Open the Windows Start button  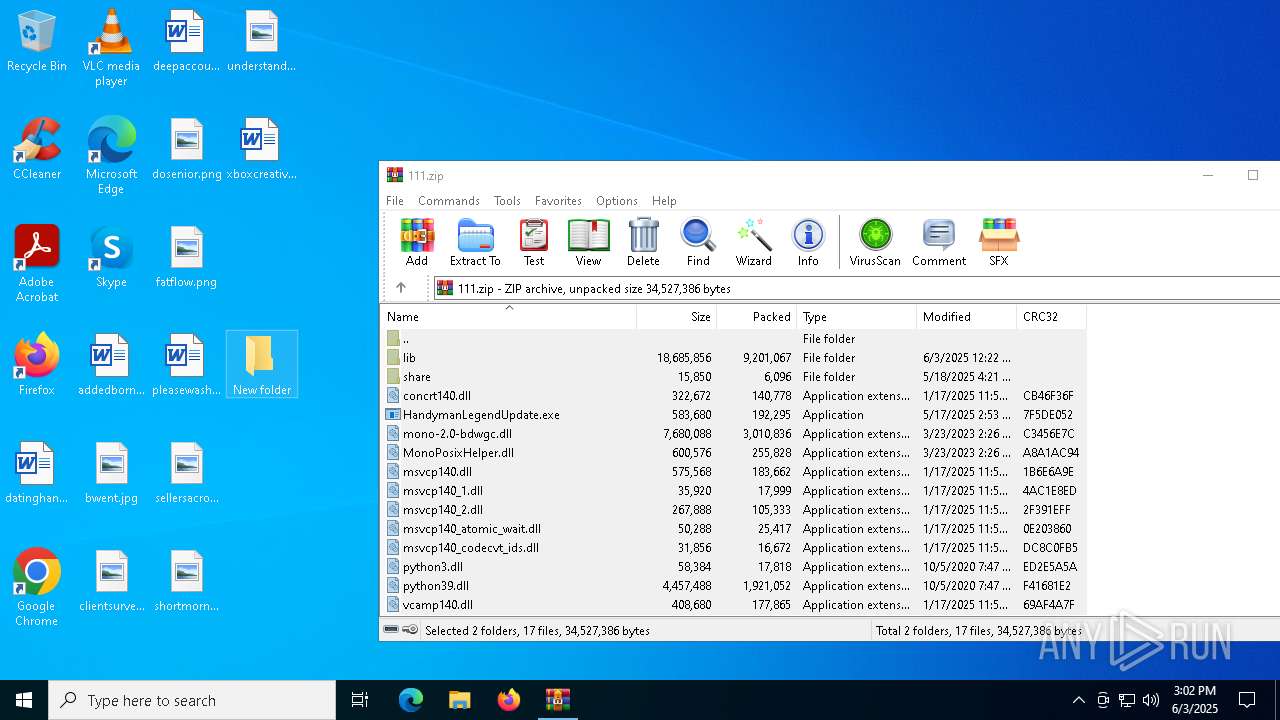24,700
